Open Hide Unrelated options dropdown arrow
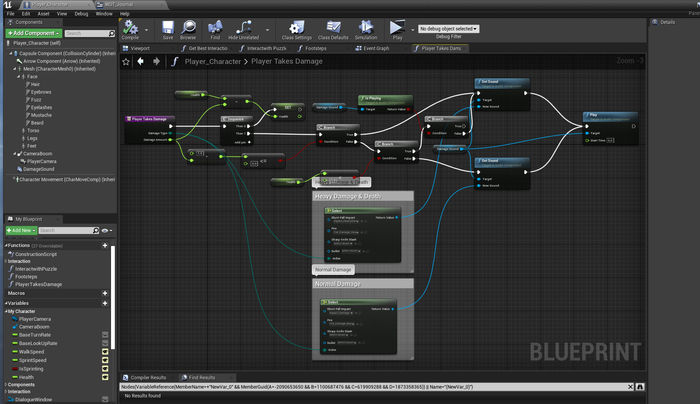Viewport: 700px width, 404px height. (267, 30)
